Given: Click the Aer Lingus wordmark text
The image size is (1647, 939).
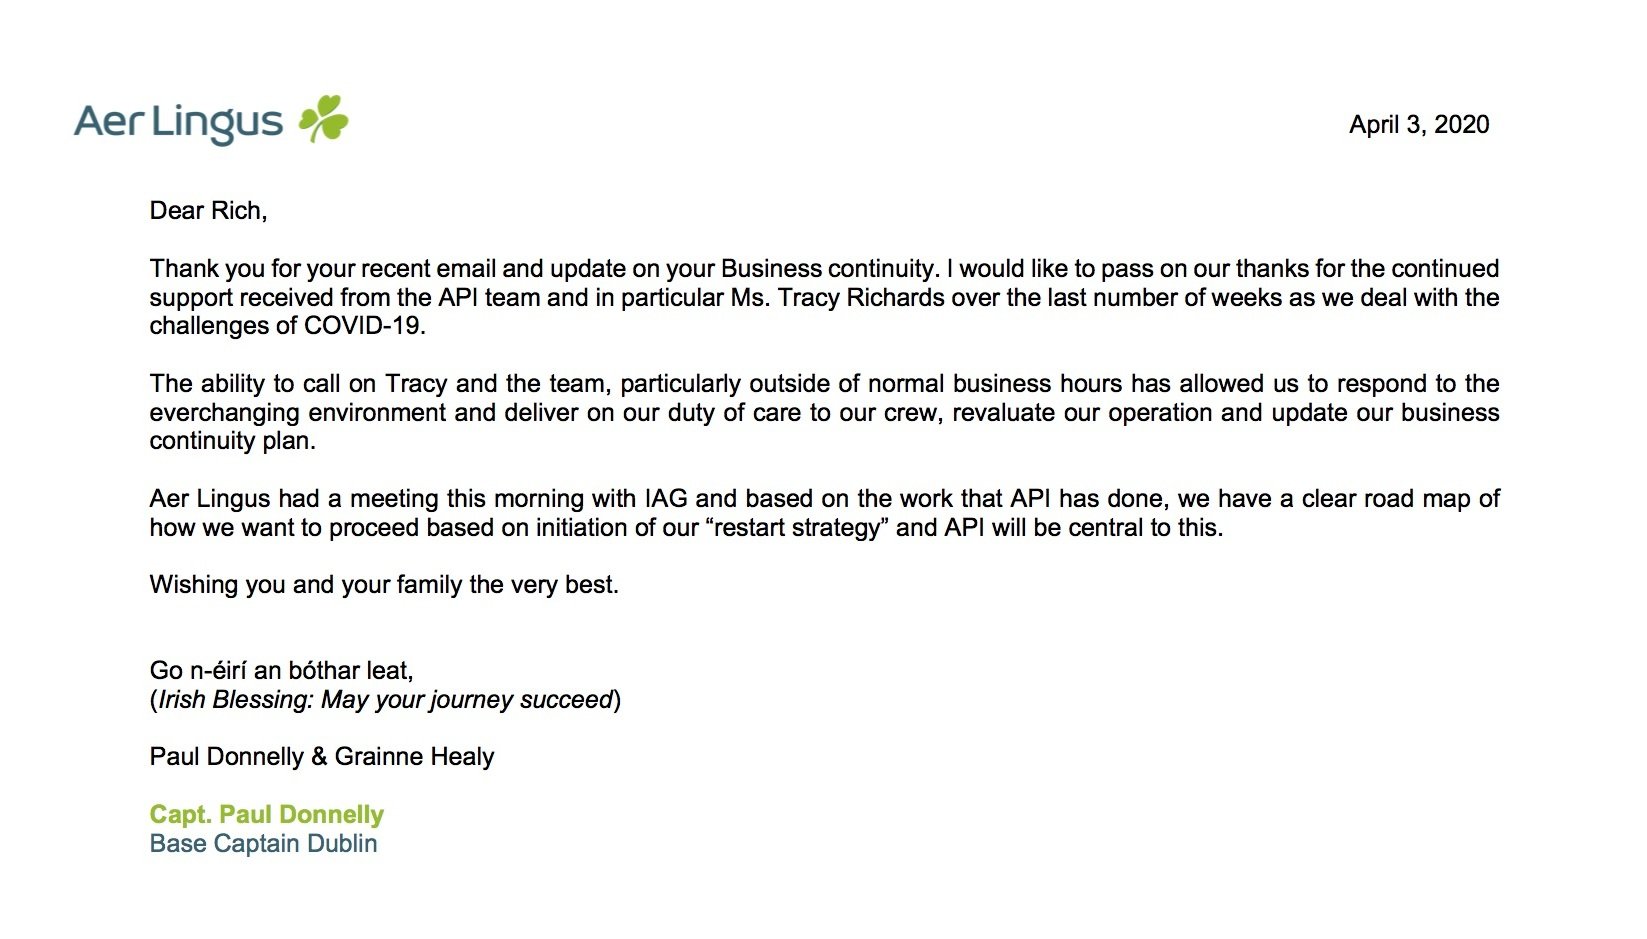Looking at the screenshot, I should [179, 123].
